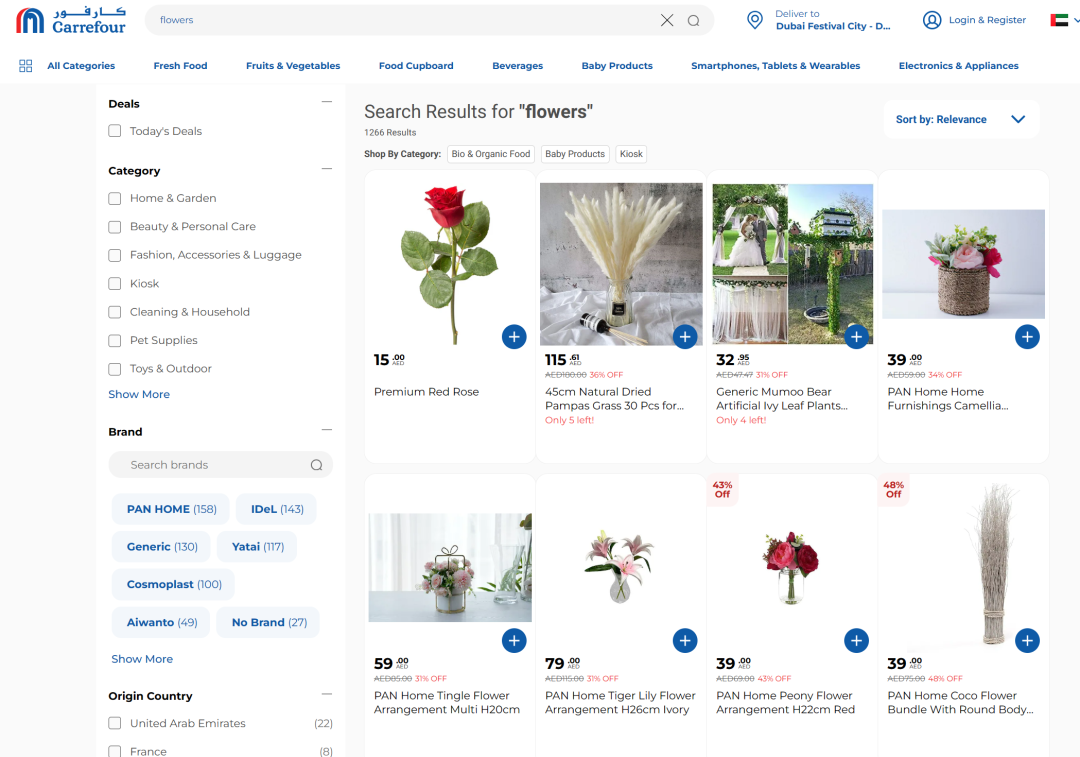Click the magnifier search icon in header
This screenshot has width=1080, height=757.
click(694, 21)
